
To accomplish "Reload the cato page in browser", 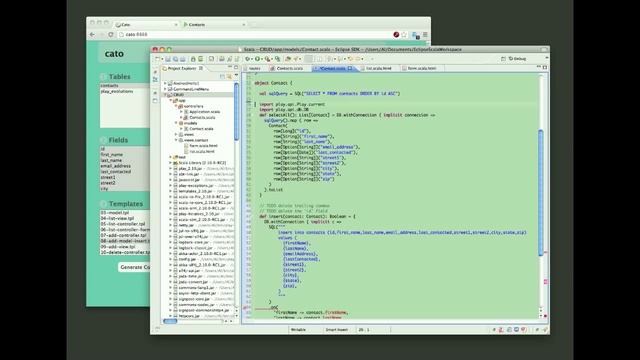I will pos(111,35).
